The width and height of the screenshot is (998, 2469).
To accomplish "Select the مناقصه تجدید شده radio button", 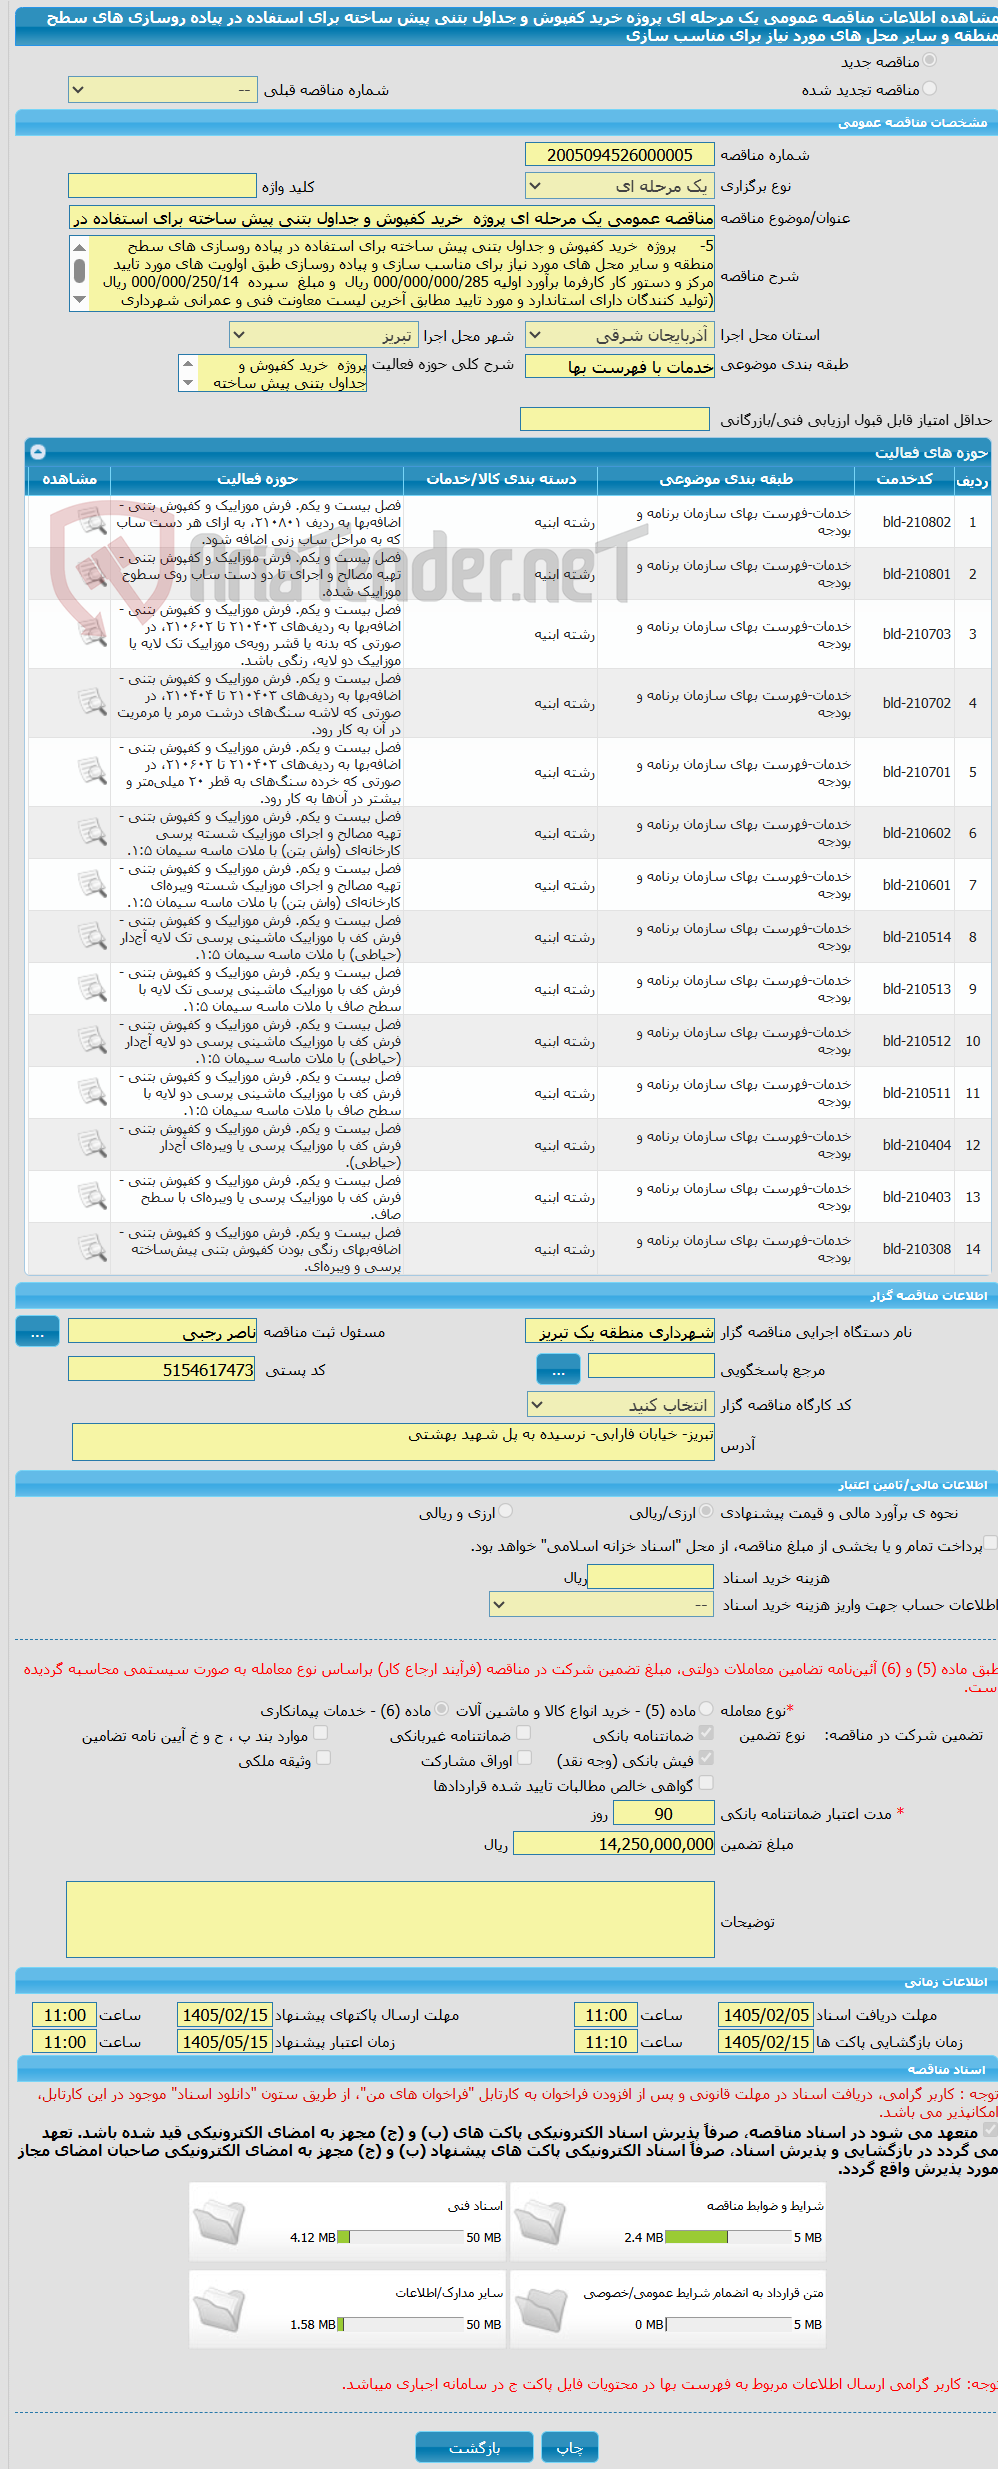I will (x=930, y=89).
